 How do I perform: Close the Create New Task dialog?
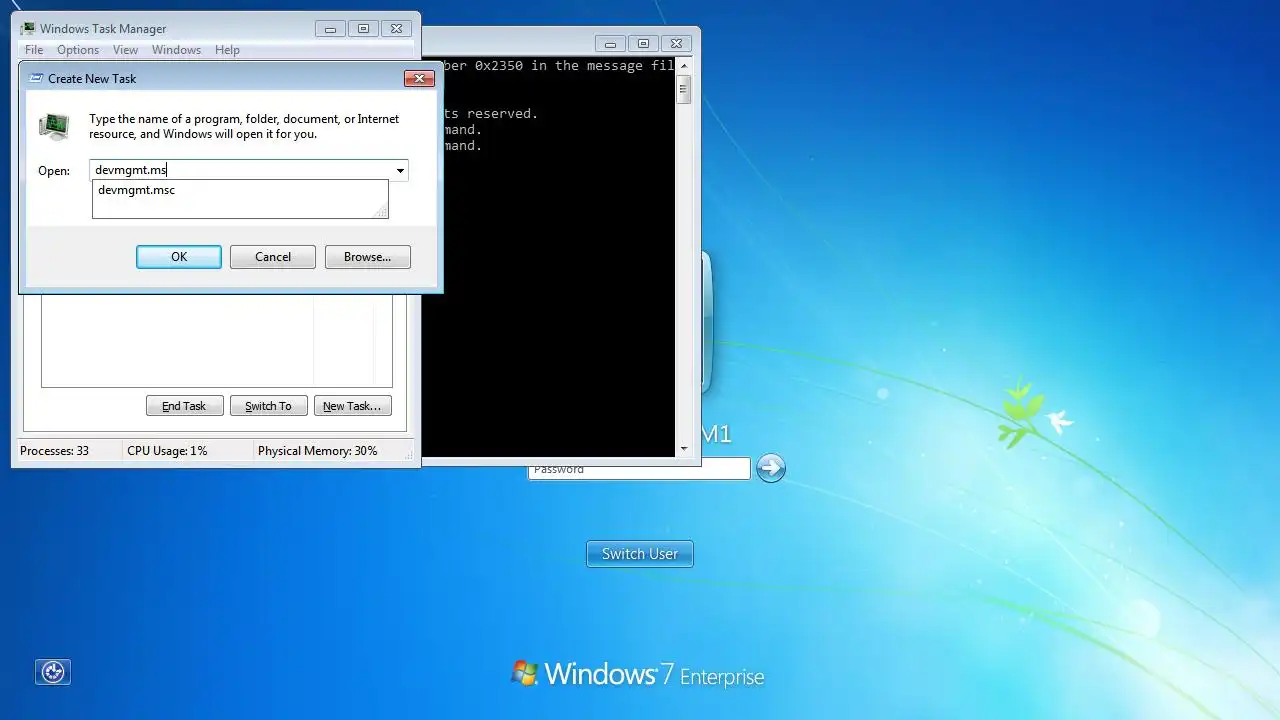tap(419, 78)
